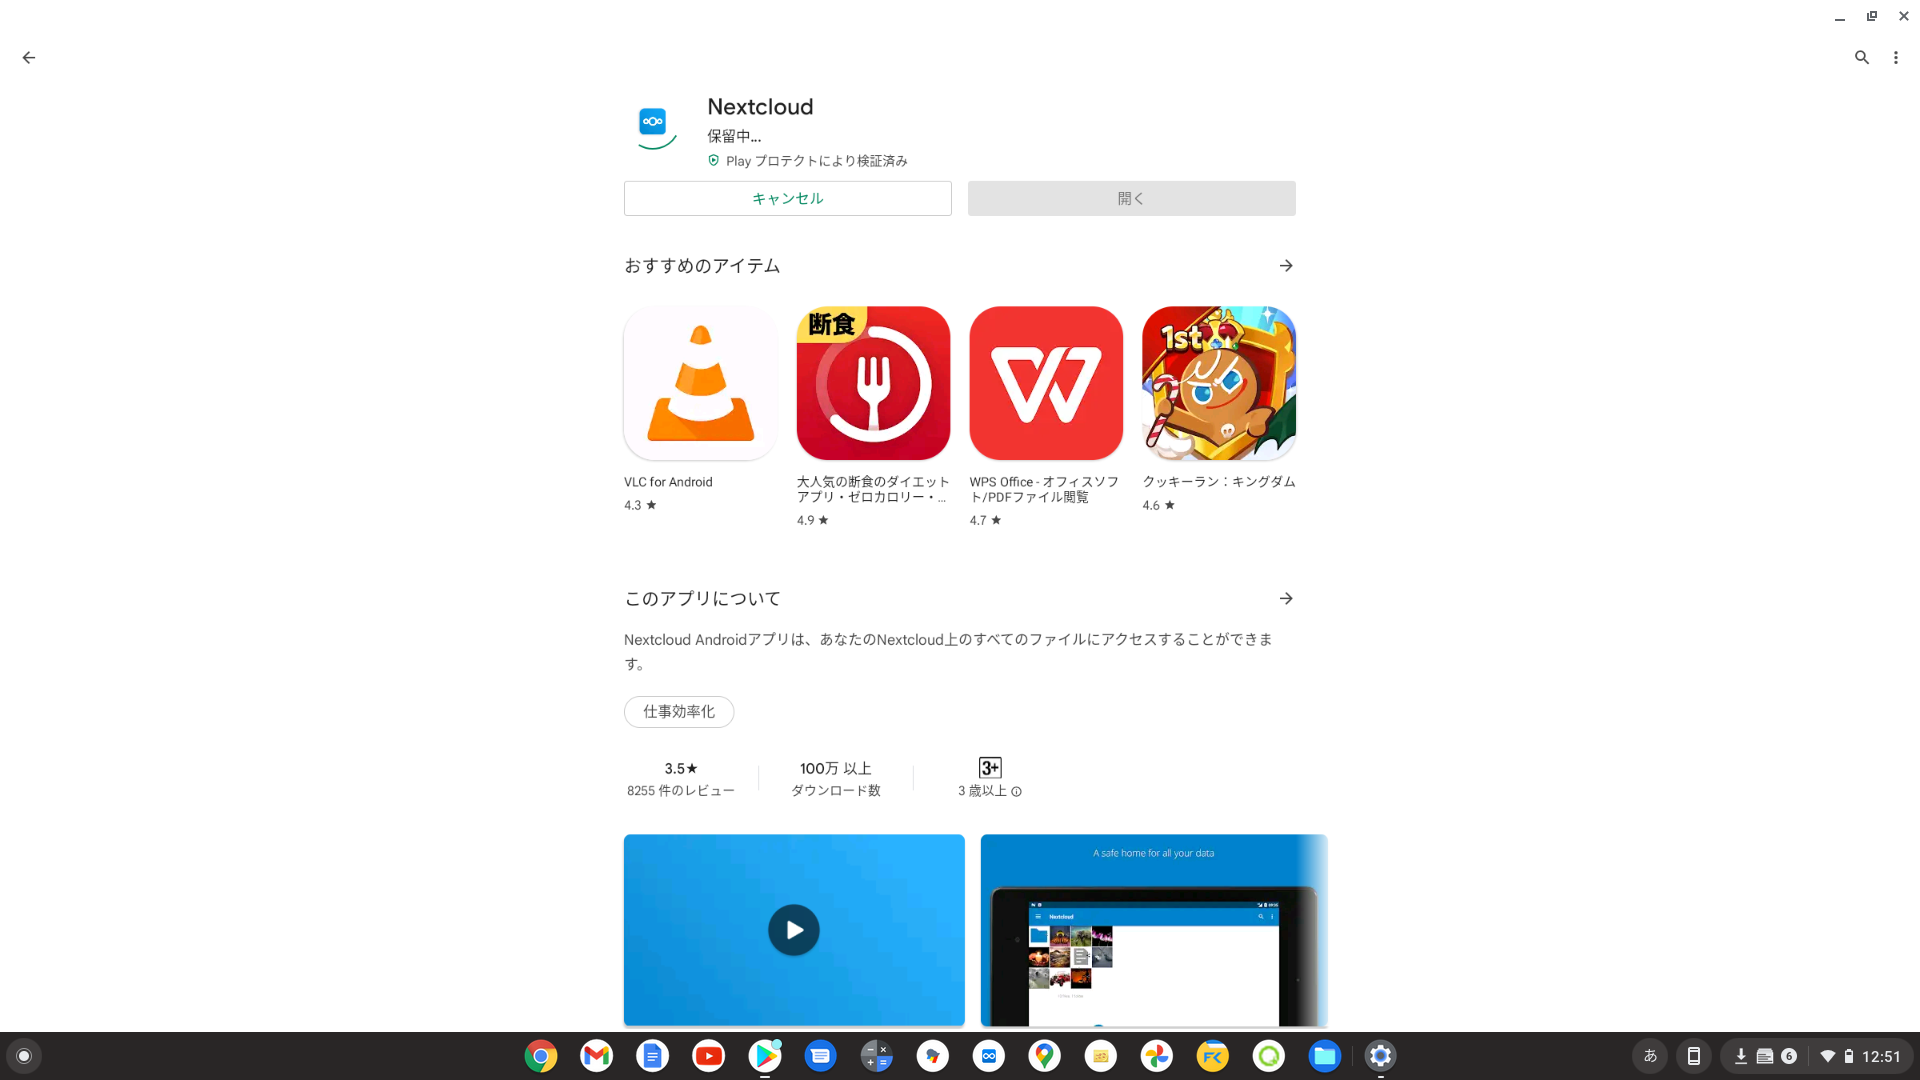Play the Nextcloud promo video
1920x1080 pixels.
point(794,930)
